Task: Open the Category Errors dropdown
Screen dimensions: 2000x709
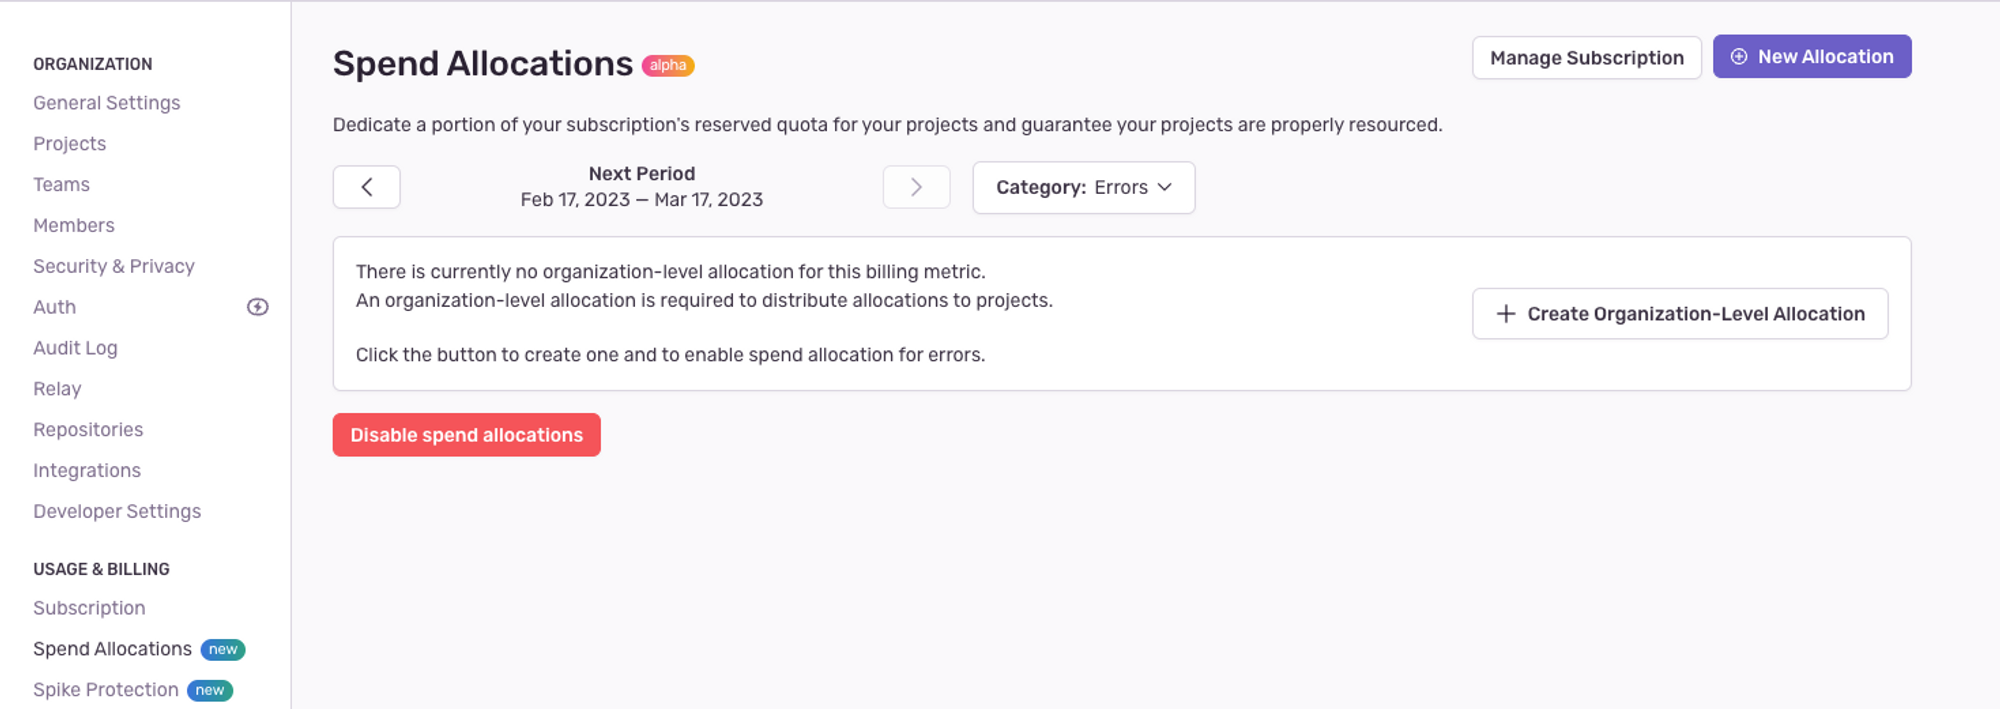Action: click(1083, 187)
